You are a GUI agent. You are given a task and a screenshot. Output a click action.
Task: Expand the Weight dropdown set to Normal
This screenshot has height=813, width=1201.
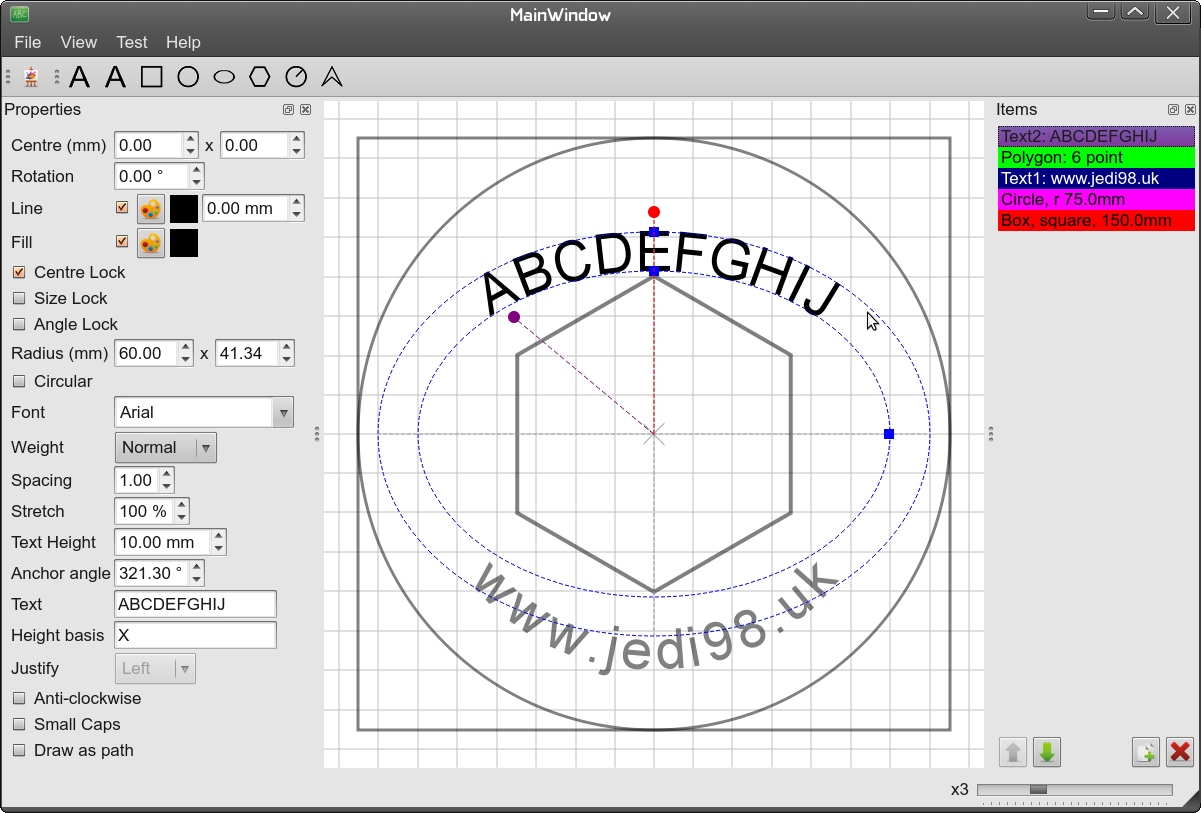pos(166,447)
